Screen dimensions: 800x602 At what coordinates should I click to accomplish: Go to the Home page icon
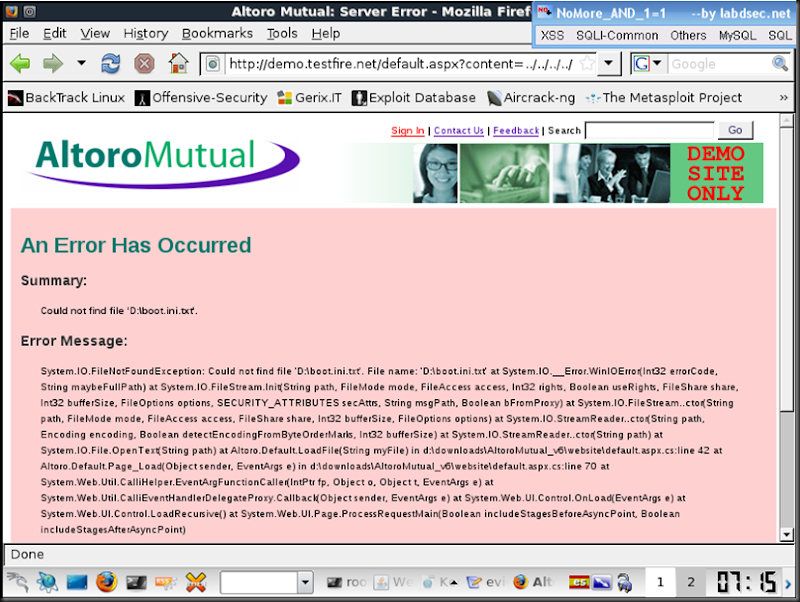179,64
